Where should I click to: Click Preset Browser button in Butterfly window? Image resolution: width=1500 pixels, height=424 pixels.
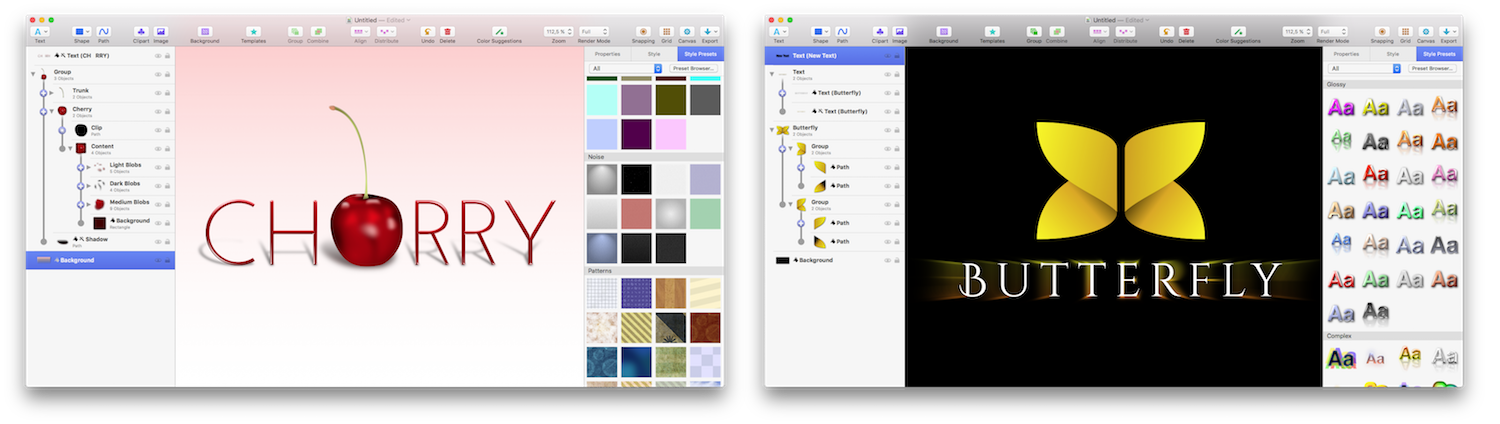point(1433,68)
